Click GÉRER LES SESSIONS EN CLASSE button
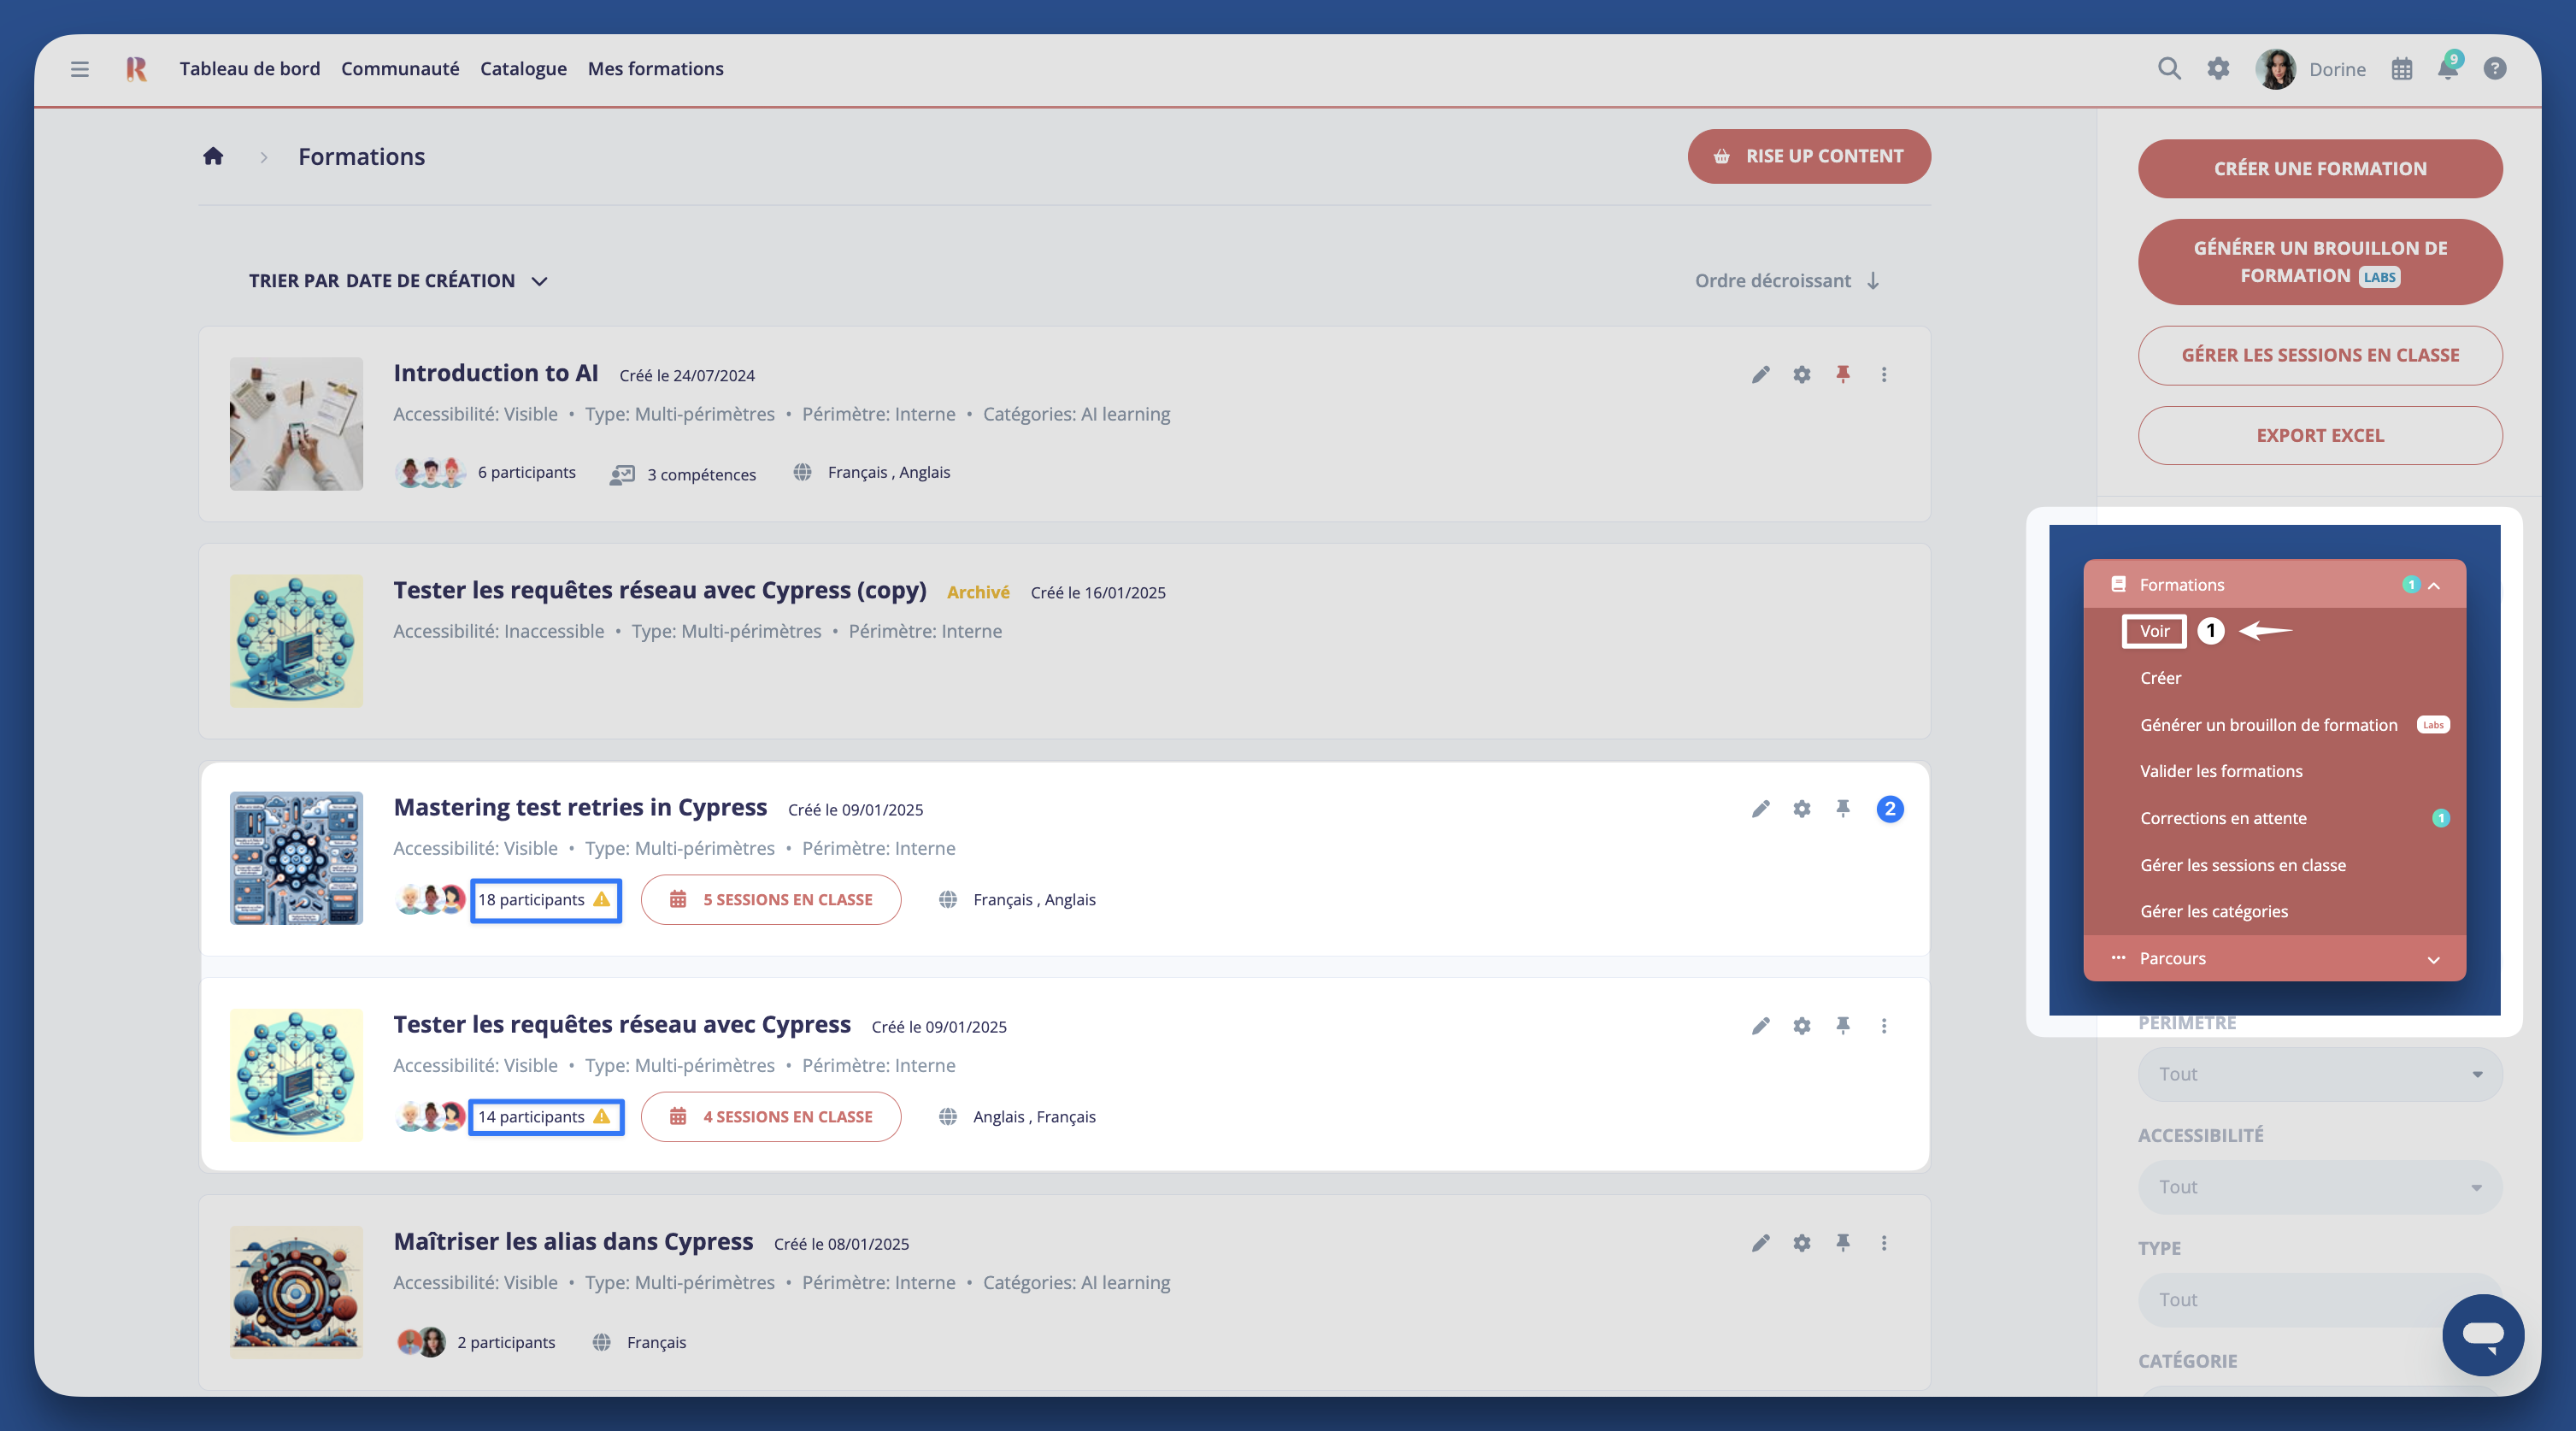The width and height of the screenshot is (2576, 1431). tap(2319, 355)
